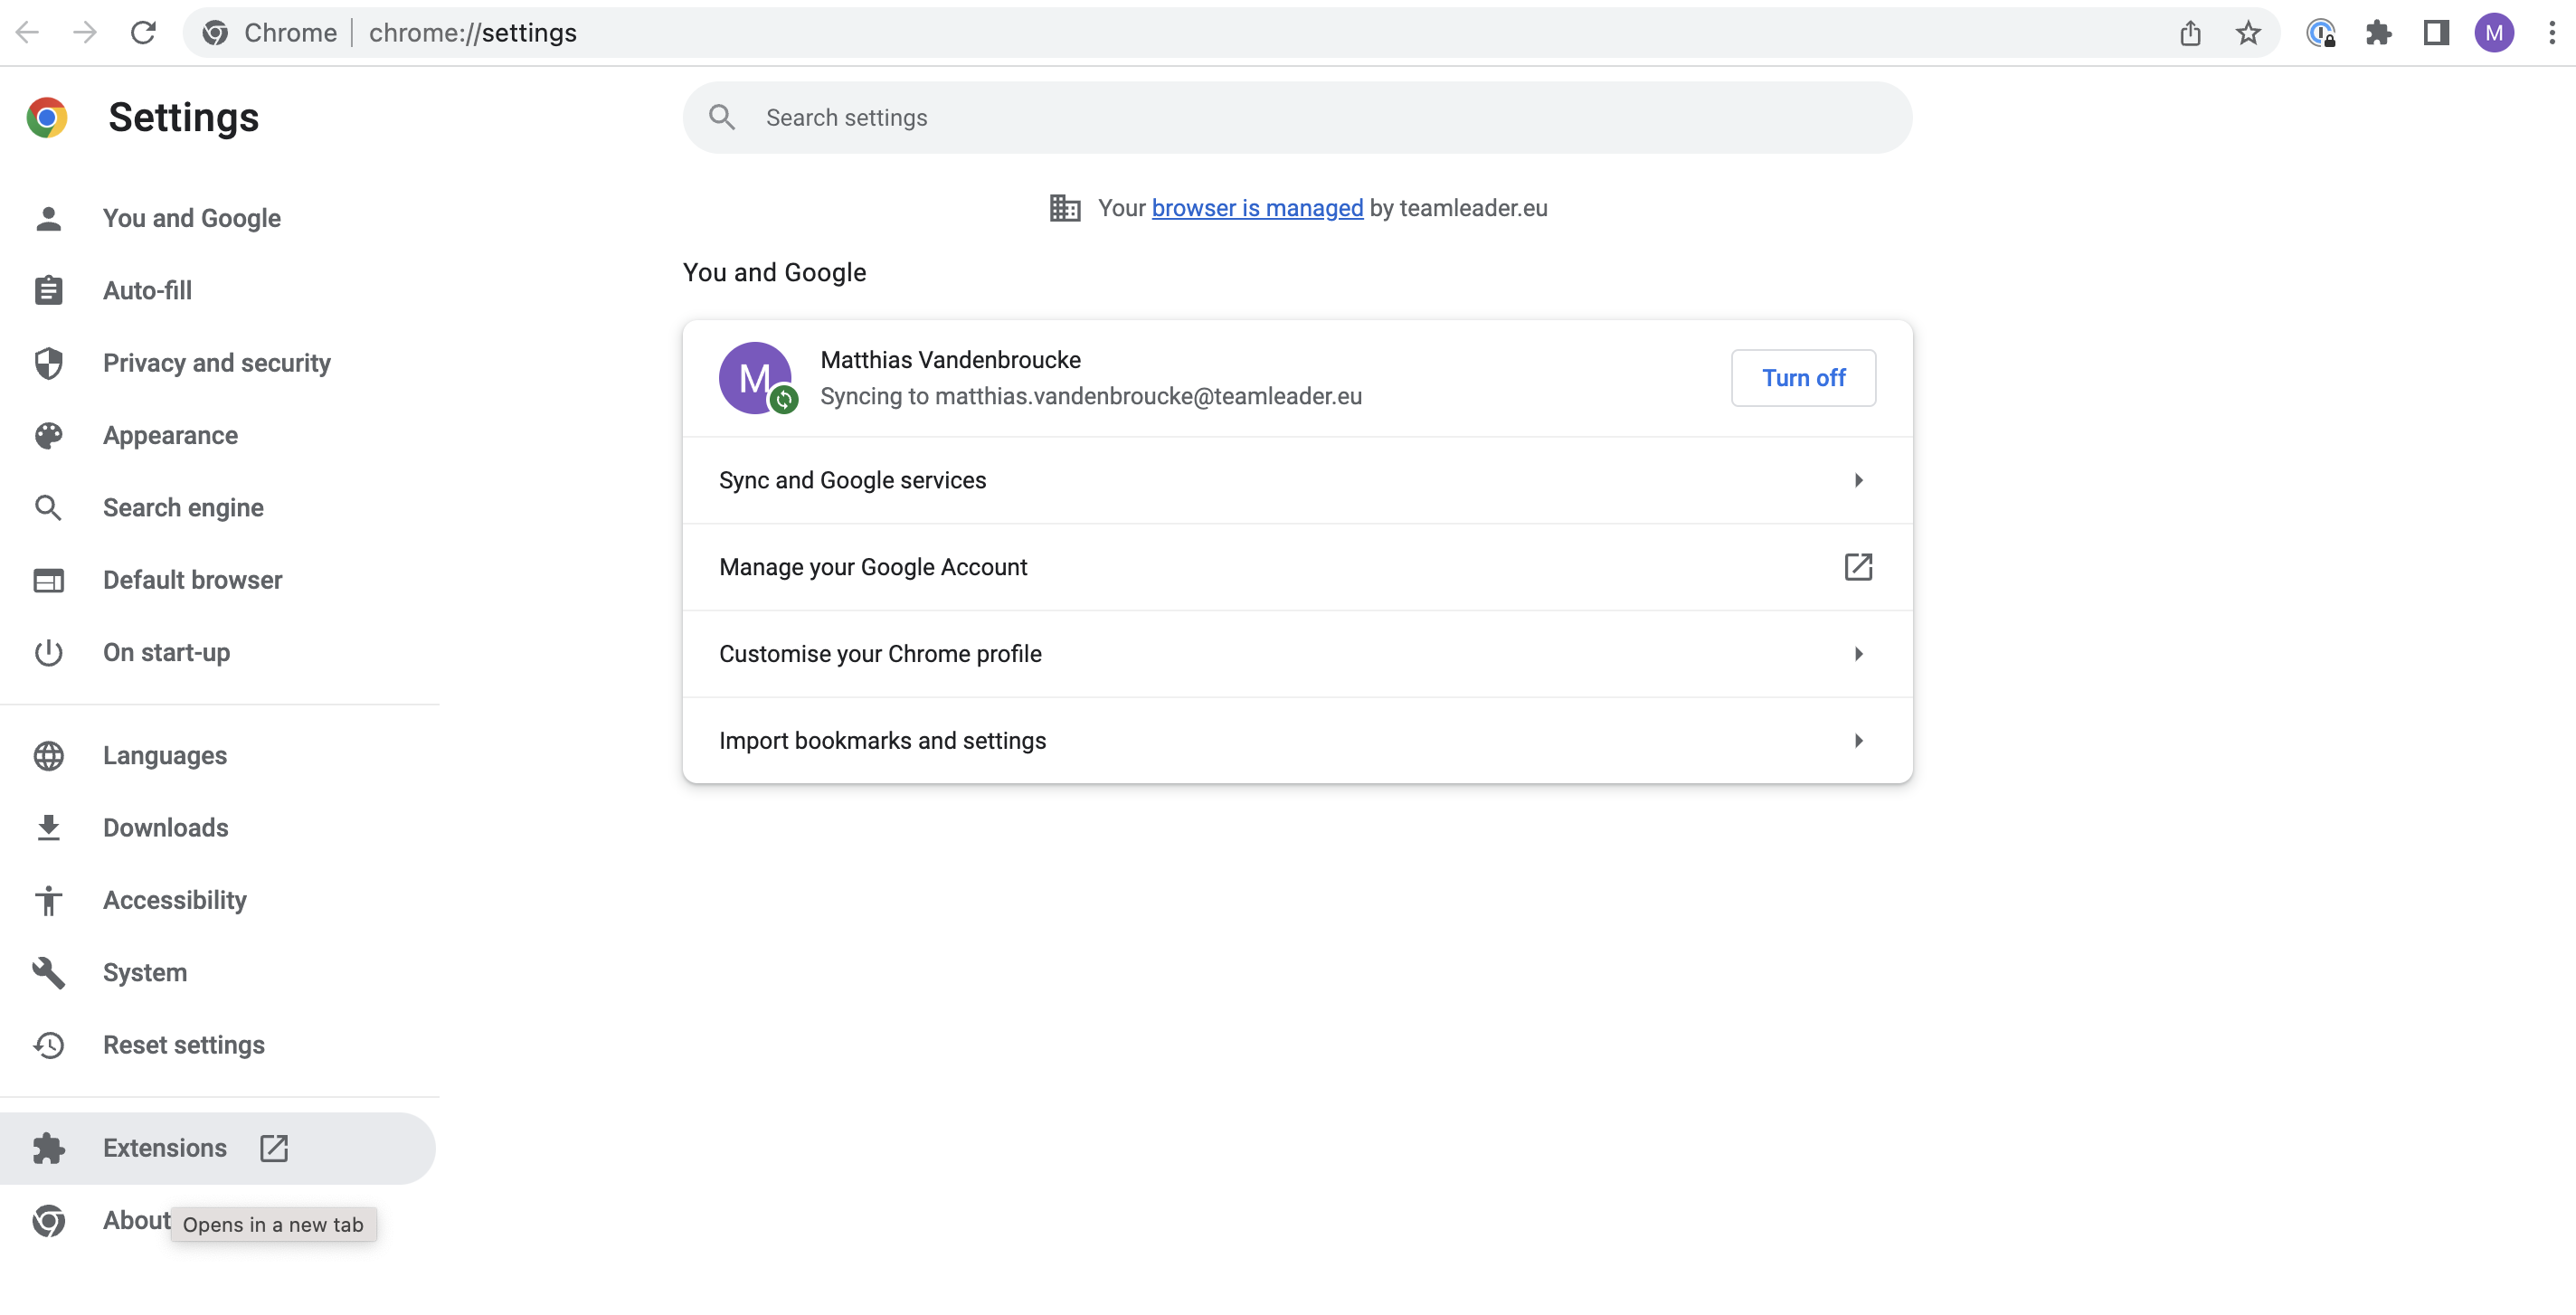This screenshot has width=2576, height=1315.
Task: Open the browser is managed link
Action: (x=1257, y=208)
